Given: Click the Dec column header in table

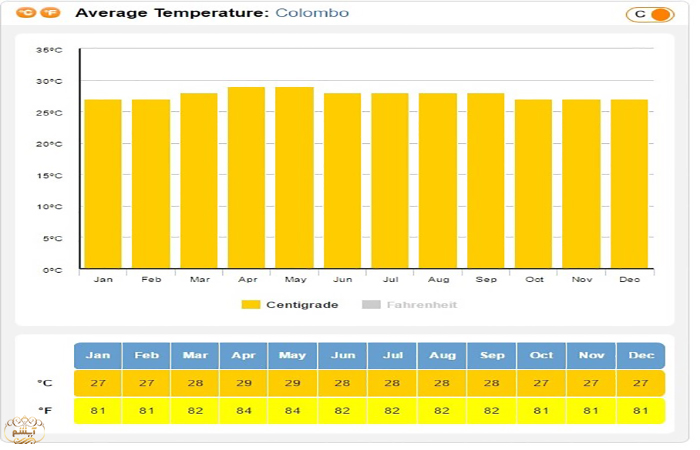Looking at the screenshot, I should point(639,356).
